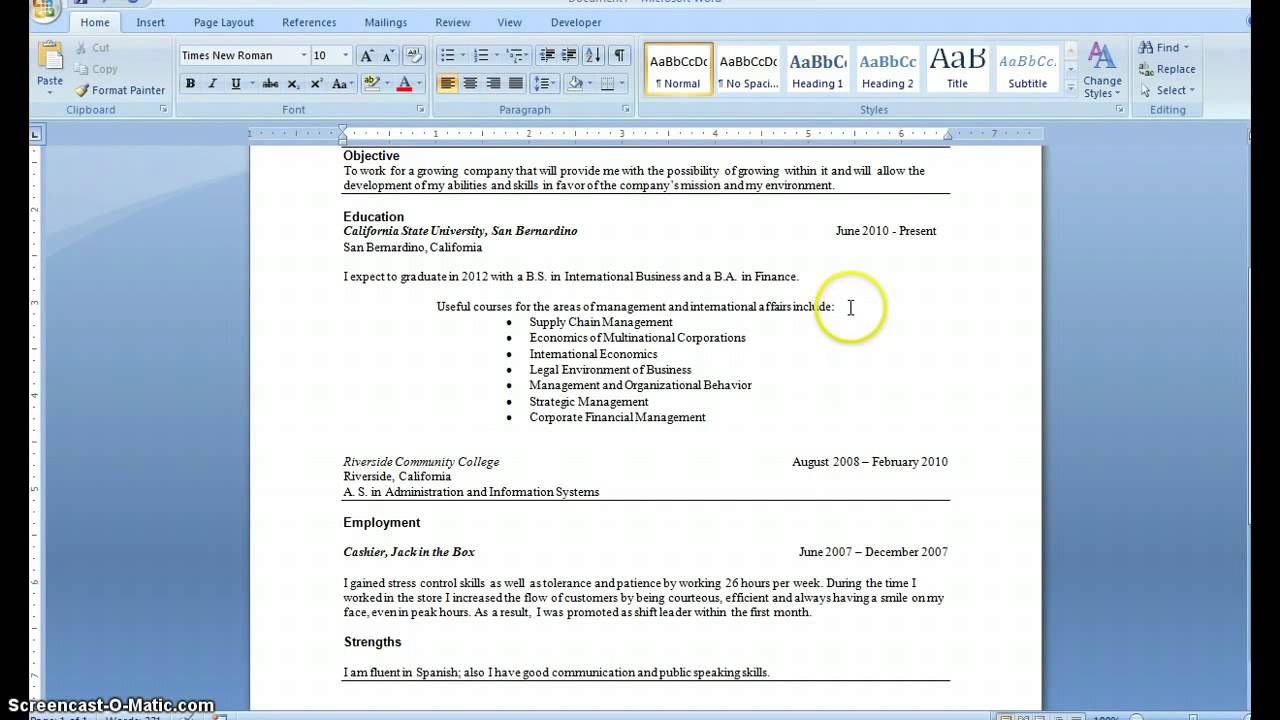Screen dimensions: 1280x720
Task: Toggle Align Text Right
Action: pyautogui.click(x=493, y=84)
